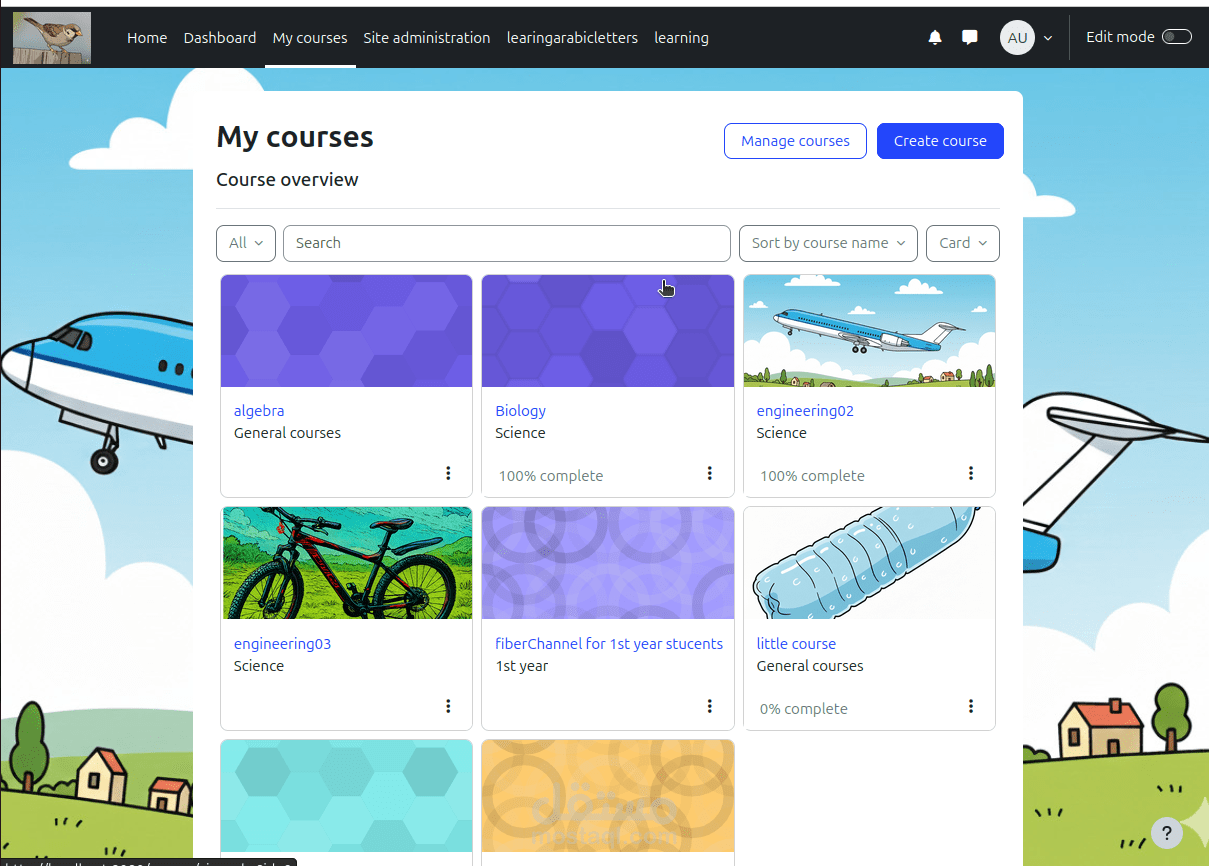Toggle the Edit mode switch
The image size is (1209, 866).
[1177, 37]
